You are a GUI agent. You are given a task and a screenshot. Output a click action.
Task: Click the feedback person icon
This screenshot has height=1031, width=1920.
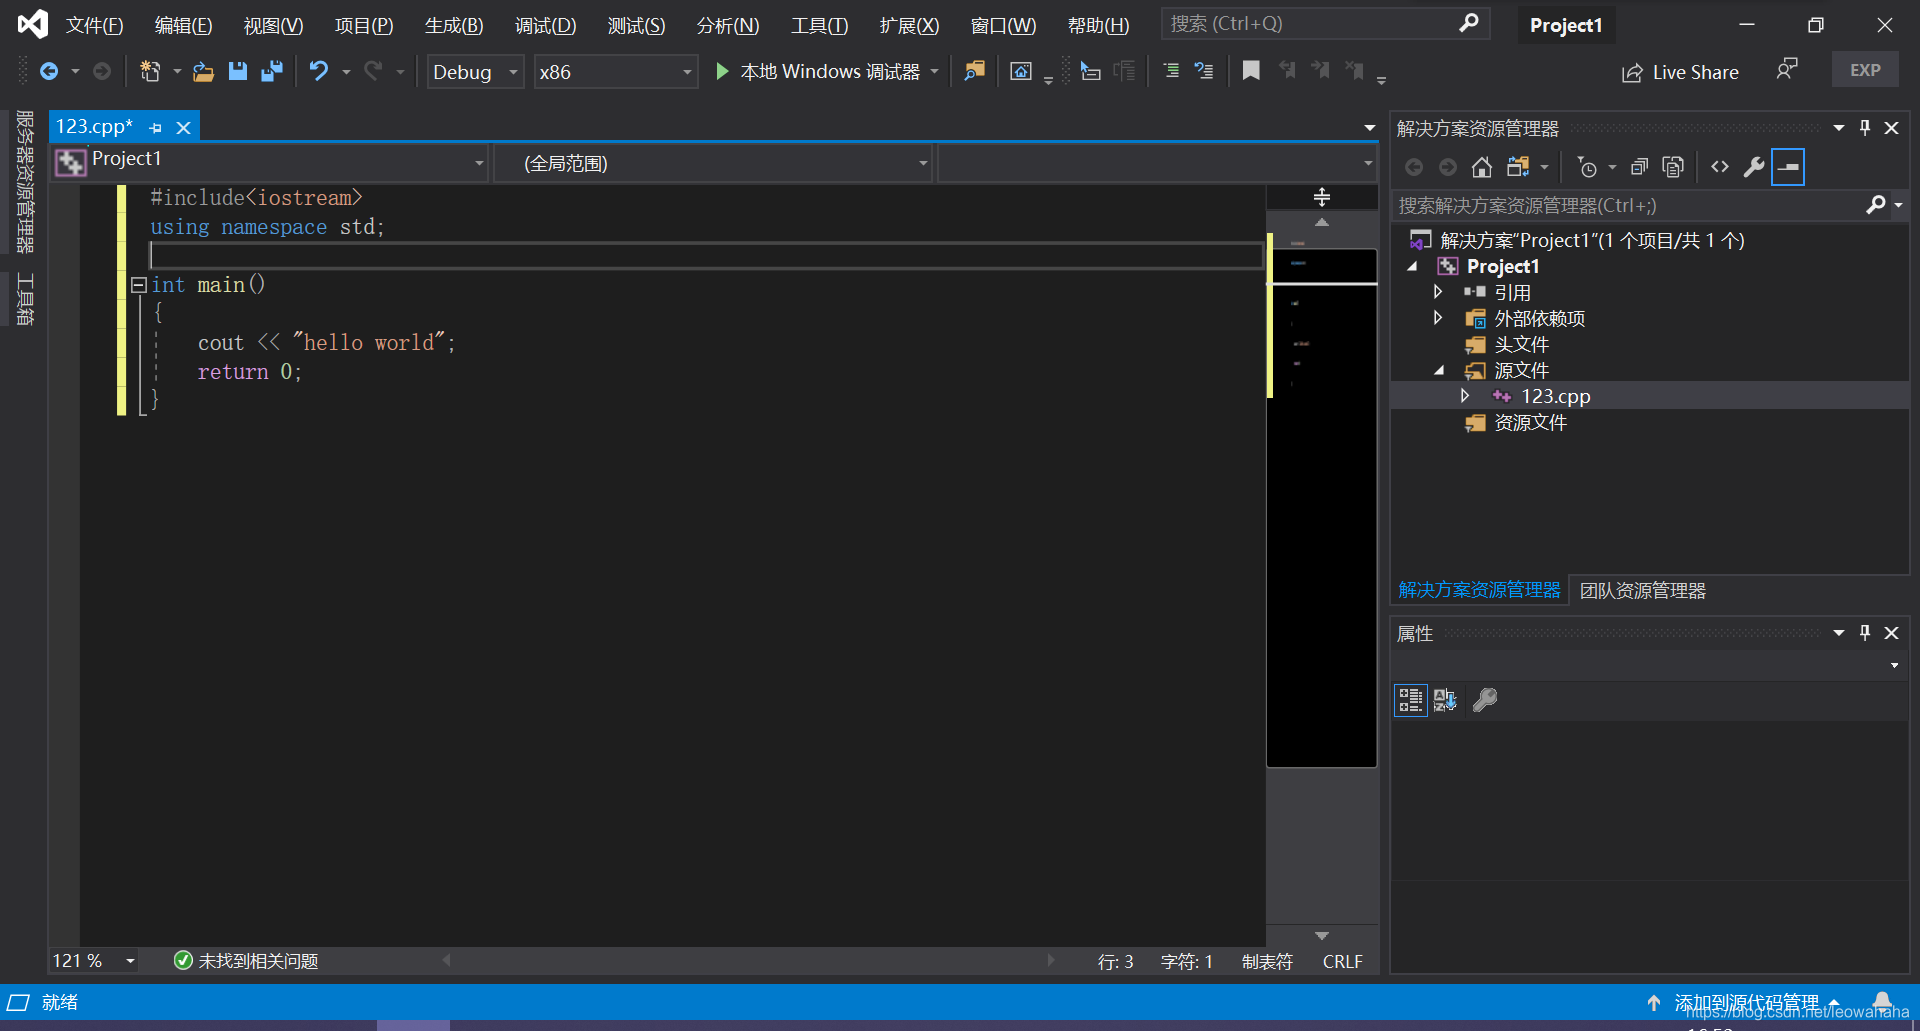[x=1787, y=70]
